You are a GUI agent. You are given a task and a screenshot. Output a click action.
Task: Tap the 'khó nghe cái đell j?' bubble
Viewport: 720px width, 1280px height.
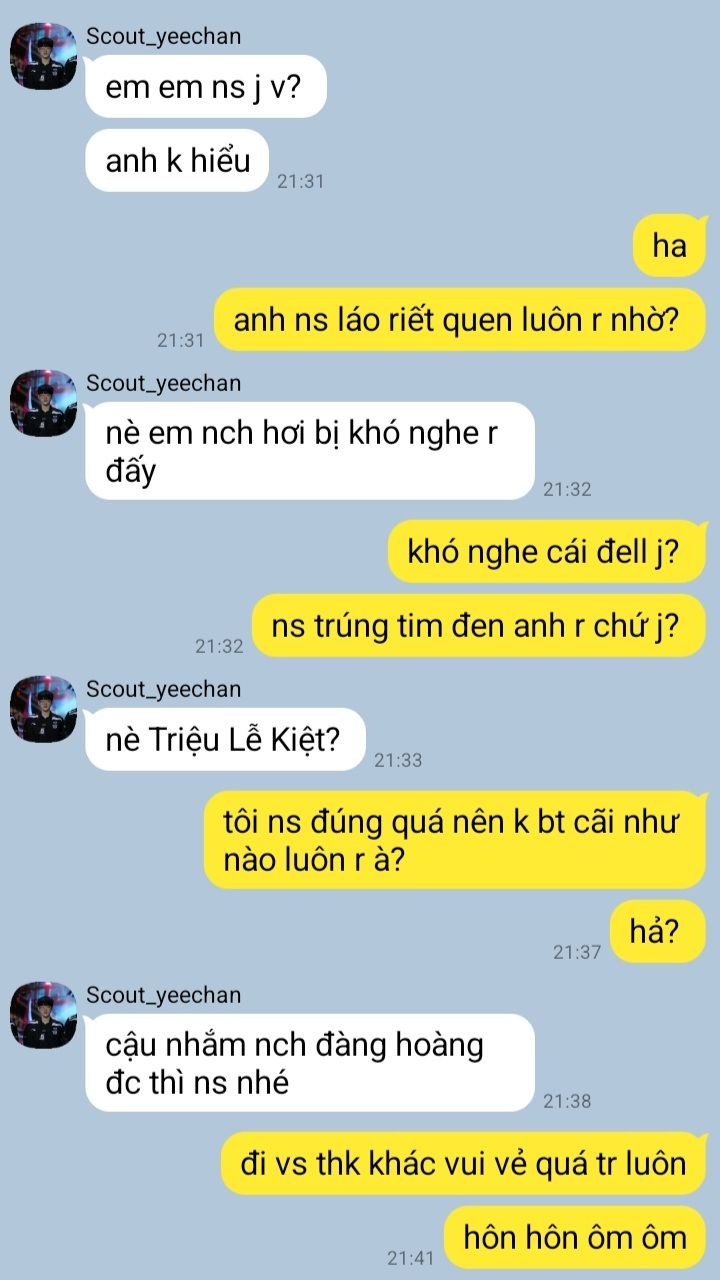click(x=547, y=551)
